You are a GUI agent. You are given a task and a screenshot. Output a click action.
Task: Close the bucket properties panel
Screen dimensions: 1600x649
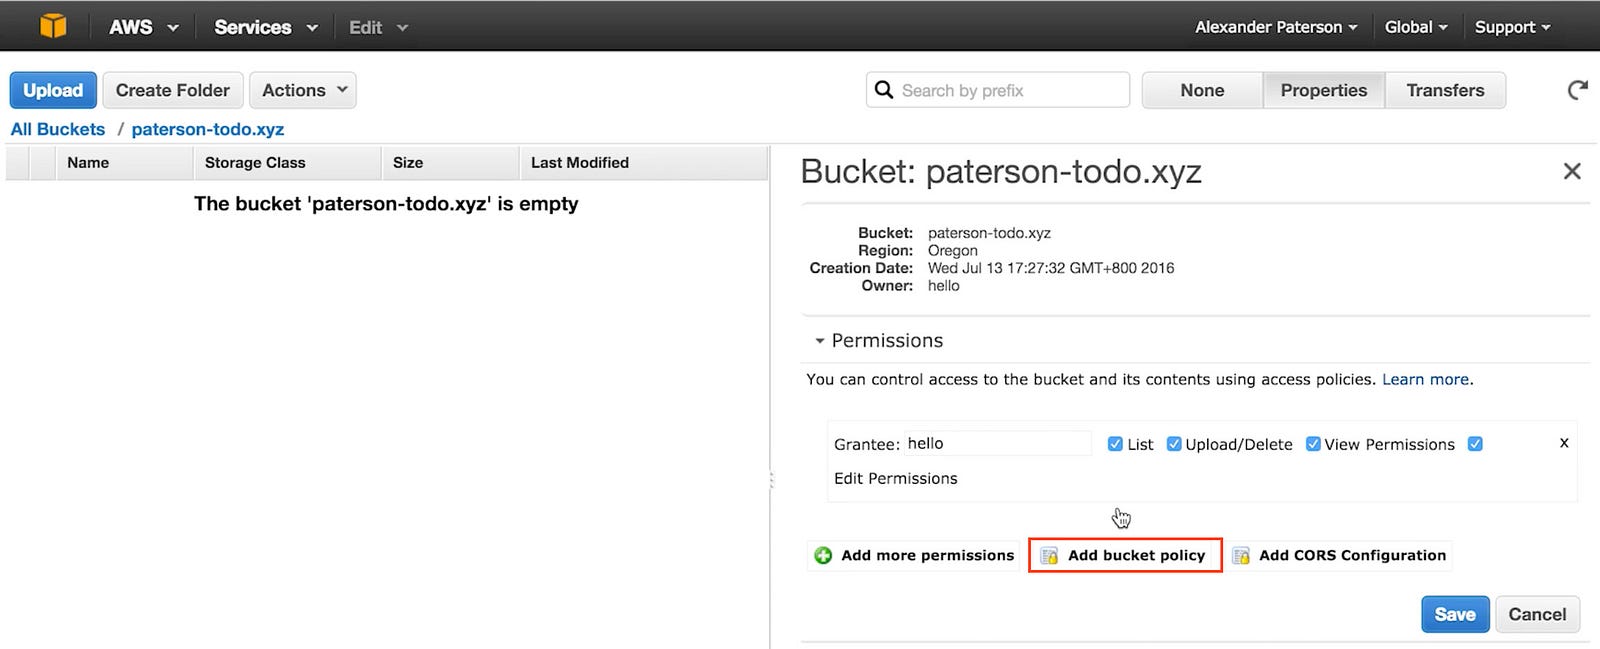(1572, 171)
